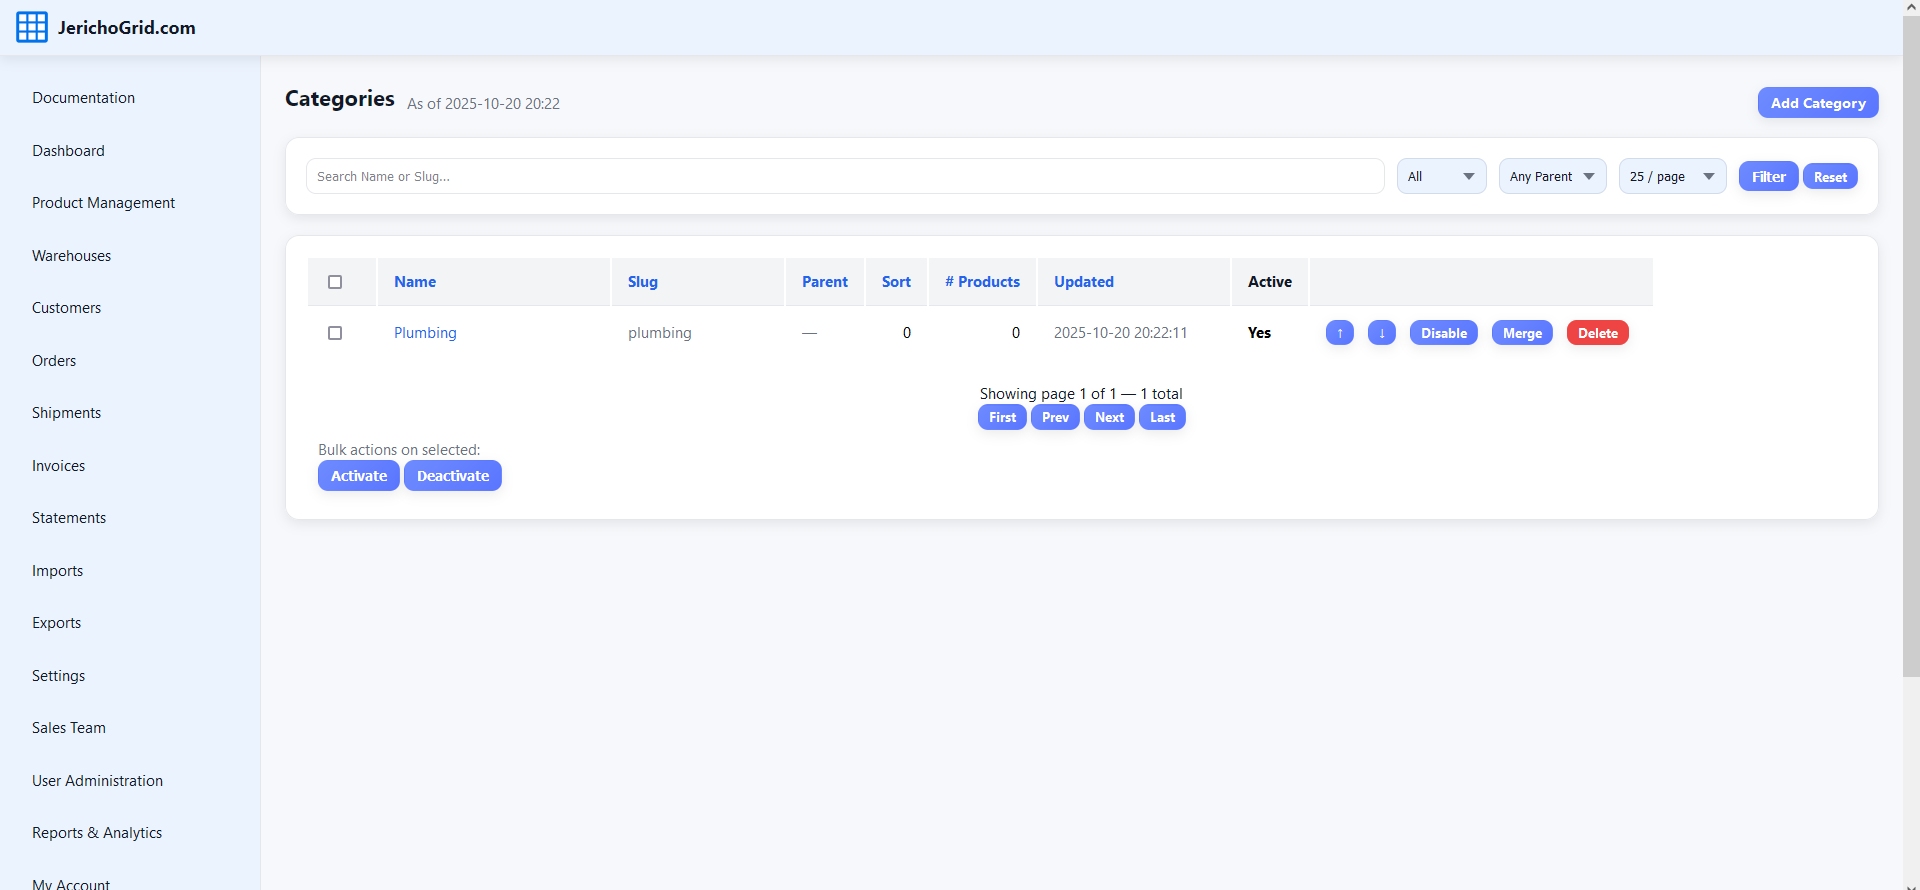
Task: Delete the Plumbing category
Action: 1597,333
